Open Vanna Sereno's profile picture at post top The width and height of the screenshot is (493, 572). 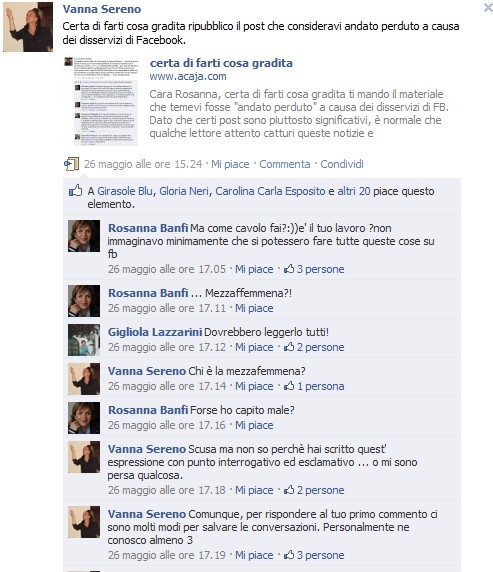point(28,27)
